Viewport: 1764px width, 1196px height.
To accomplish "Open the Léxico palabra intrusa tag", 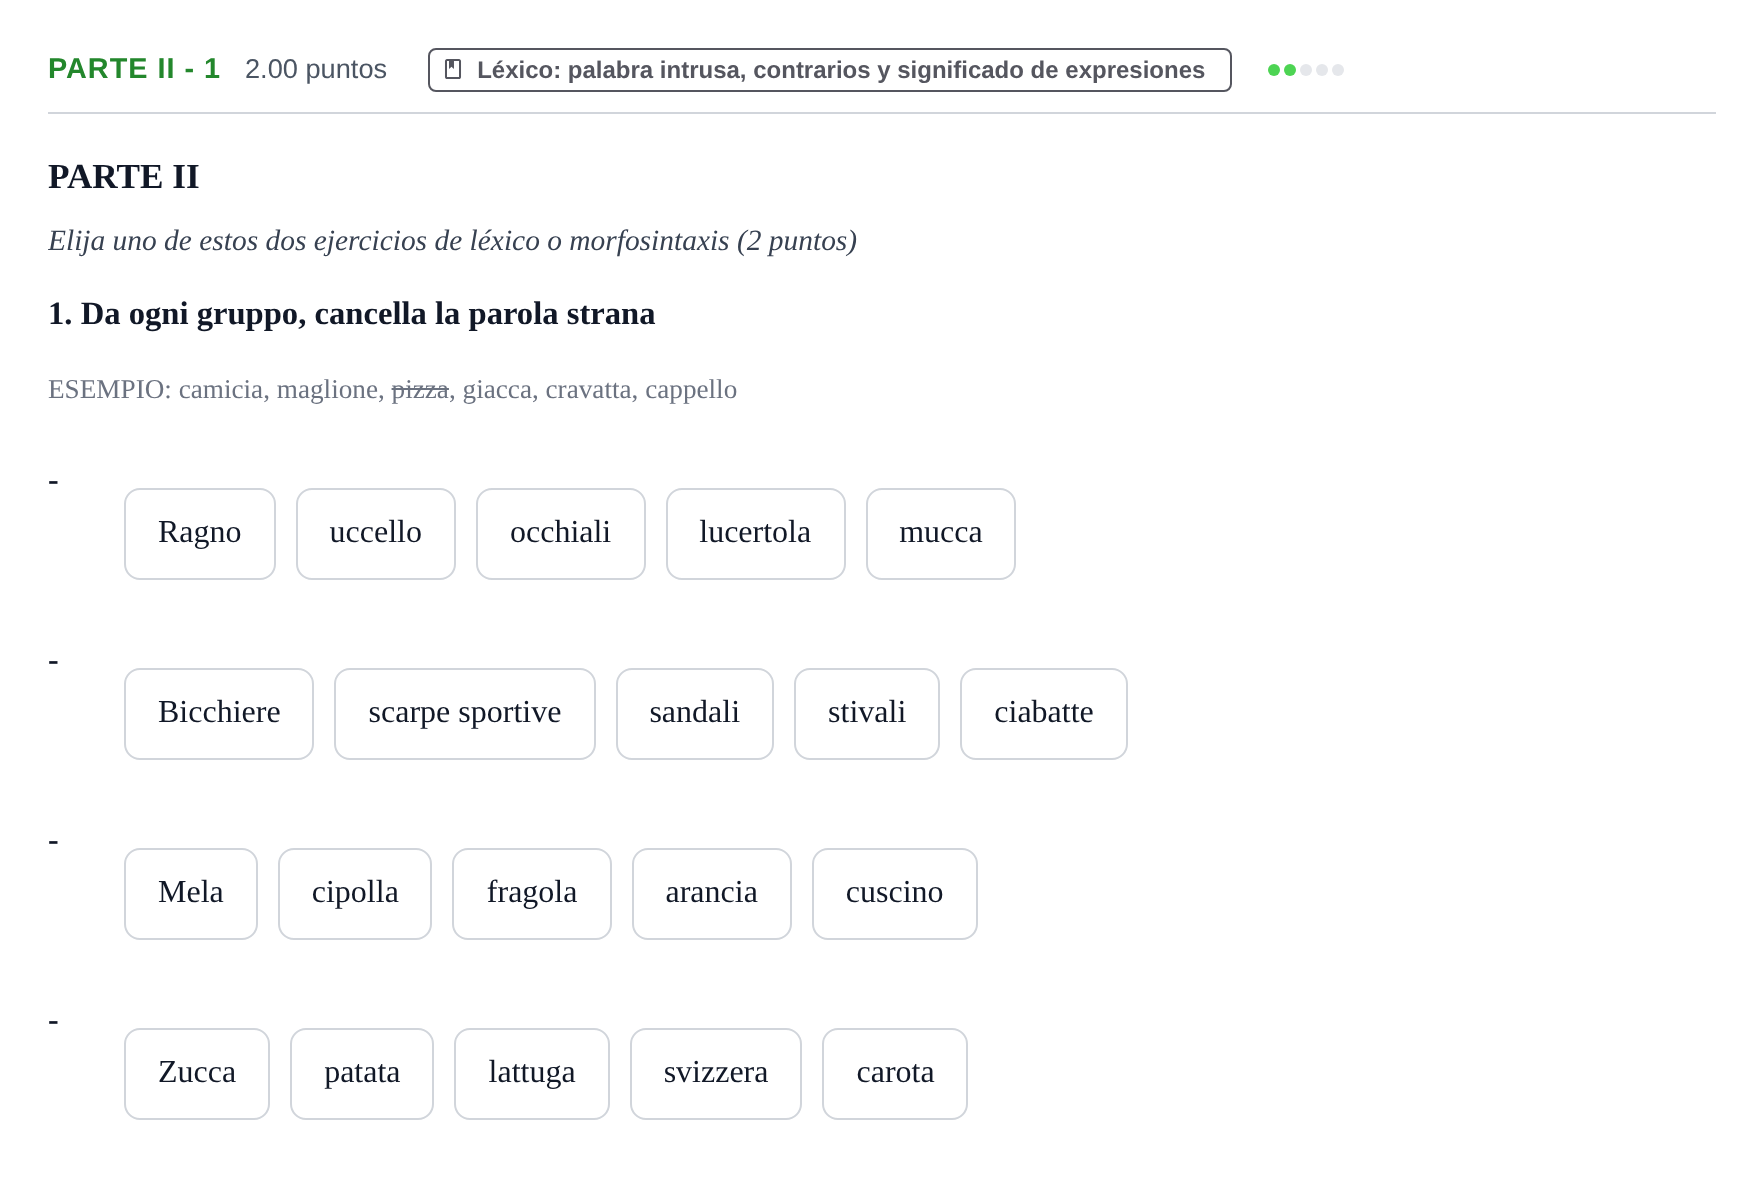I will click(830, 70).
